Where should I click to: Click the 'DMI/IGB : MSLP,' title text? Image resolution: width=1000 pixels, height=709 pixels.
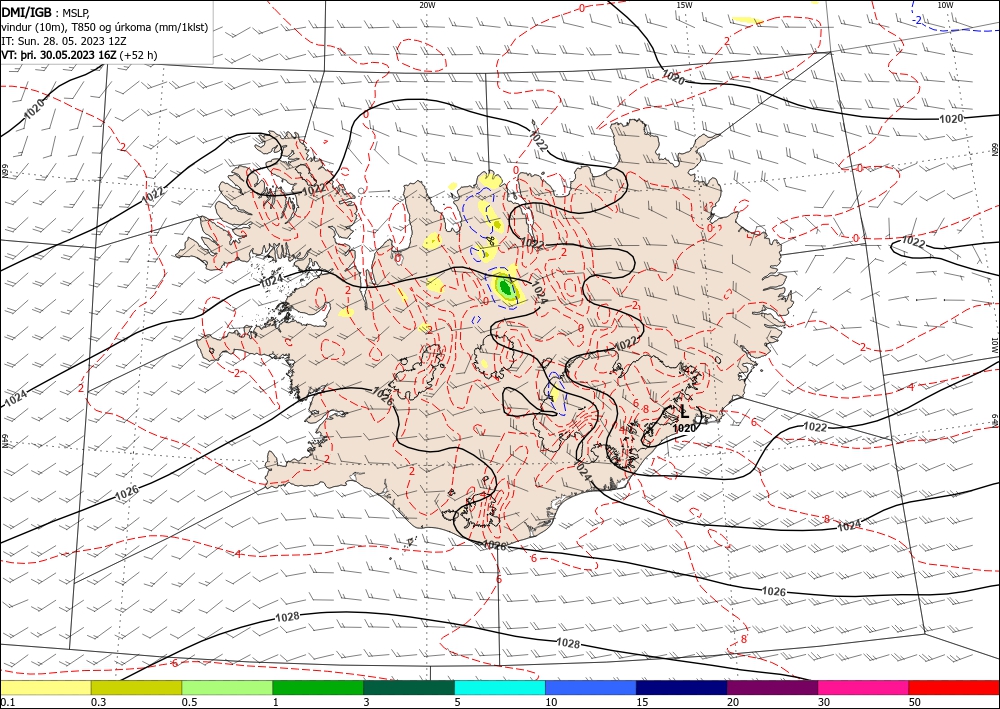click(x=45, y=12)
